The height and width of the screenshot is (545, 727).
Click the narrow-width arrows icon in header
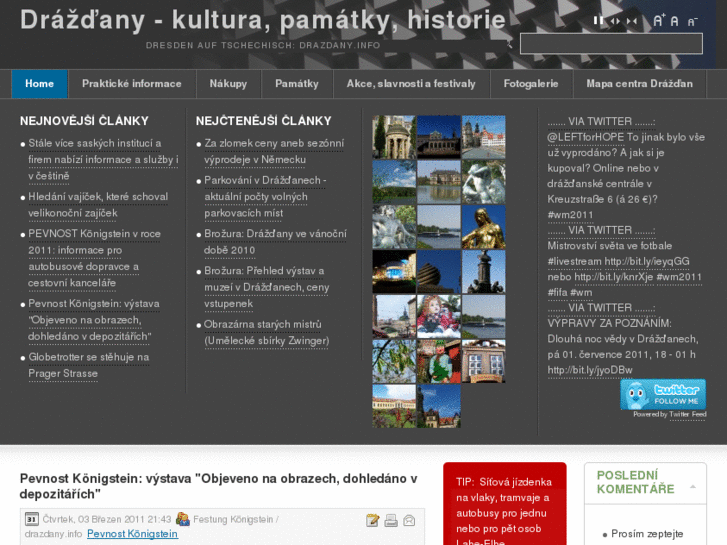coord(631,21)
